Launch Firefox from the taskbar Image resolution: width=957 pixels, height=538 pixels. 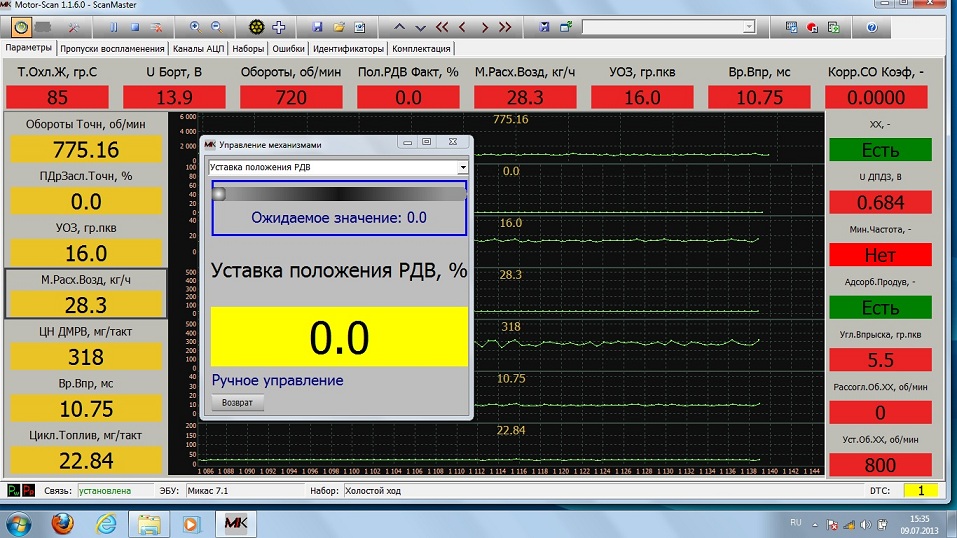[x=62, y=524]
